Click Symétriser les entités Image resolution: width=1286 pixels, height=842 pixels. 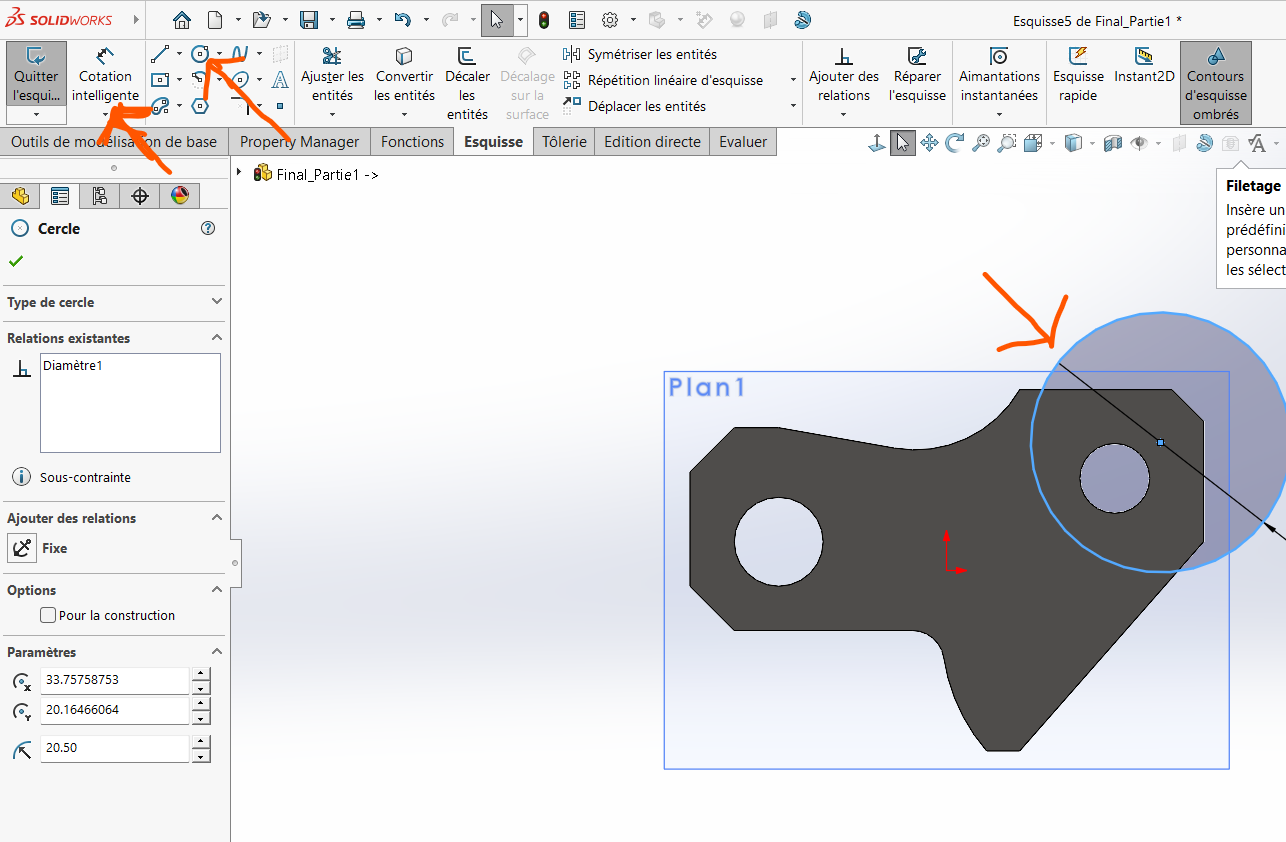point(640,54)
